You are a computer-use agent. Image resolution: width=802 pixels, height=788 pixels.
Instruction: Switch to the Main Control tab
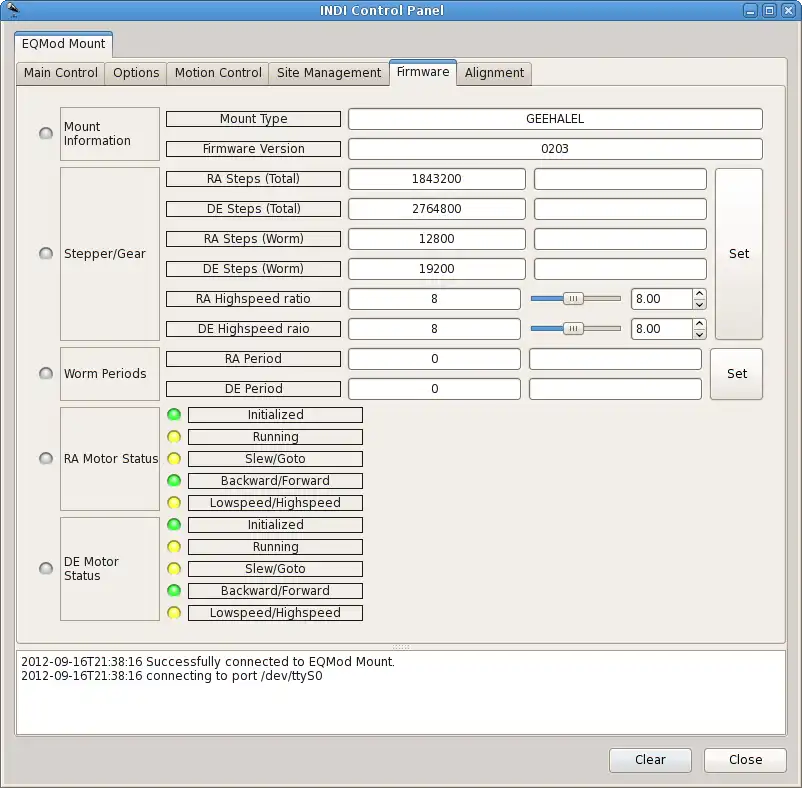[61, 73]
